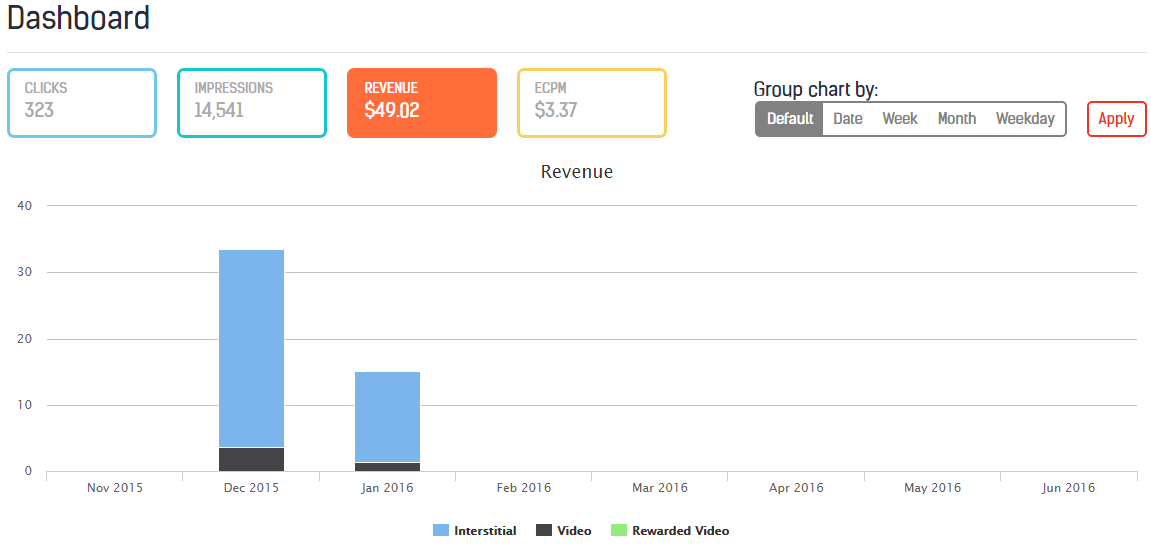Toggle the Video series legend label

[574, 531]
